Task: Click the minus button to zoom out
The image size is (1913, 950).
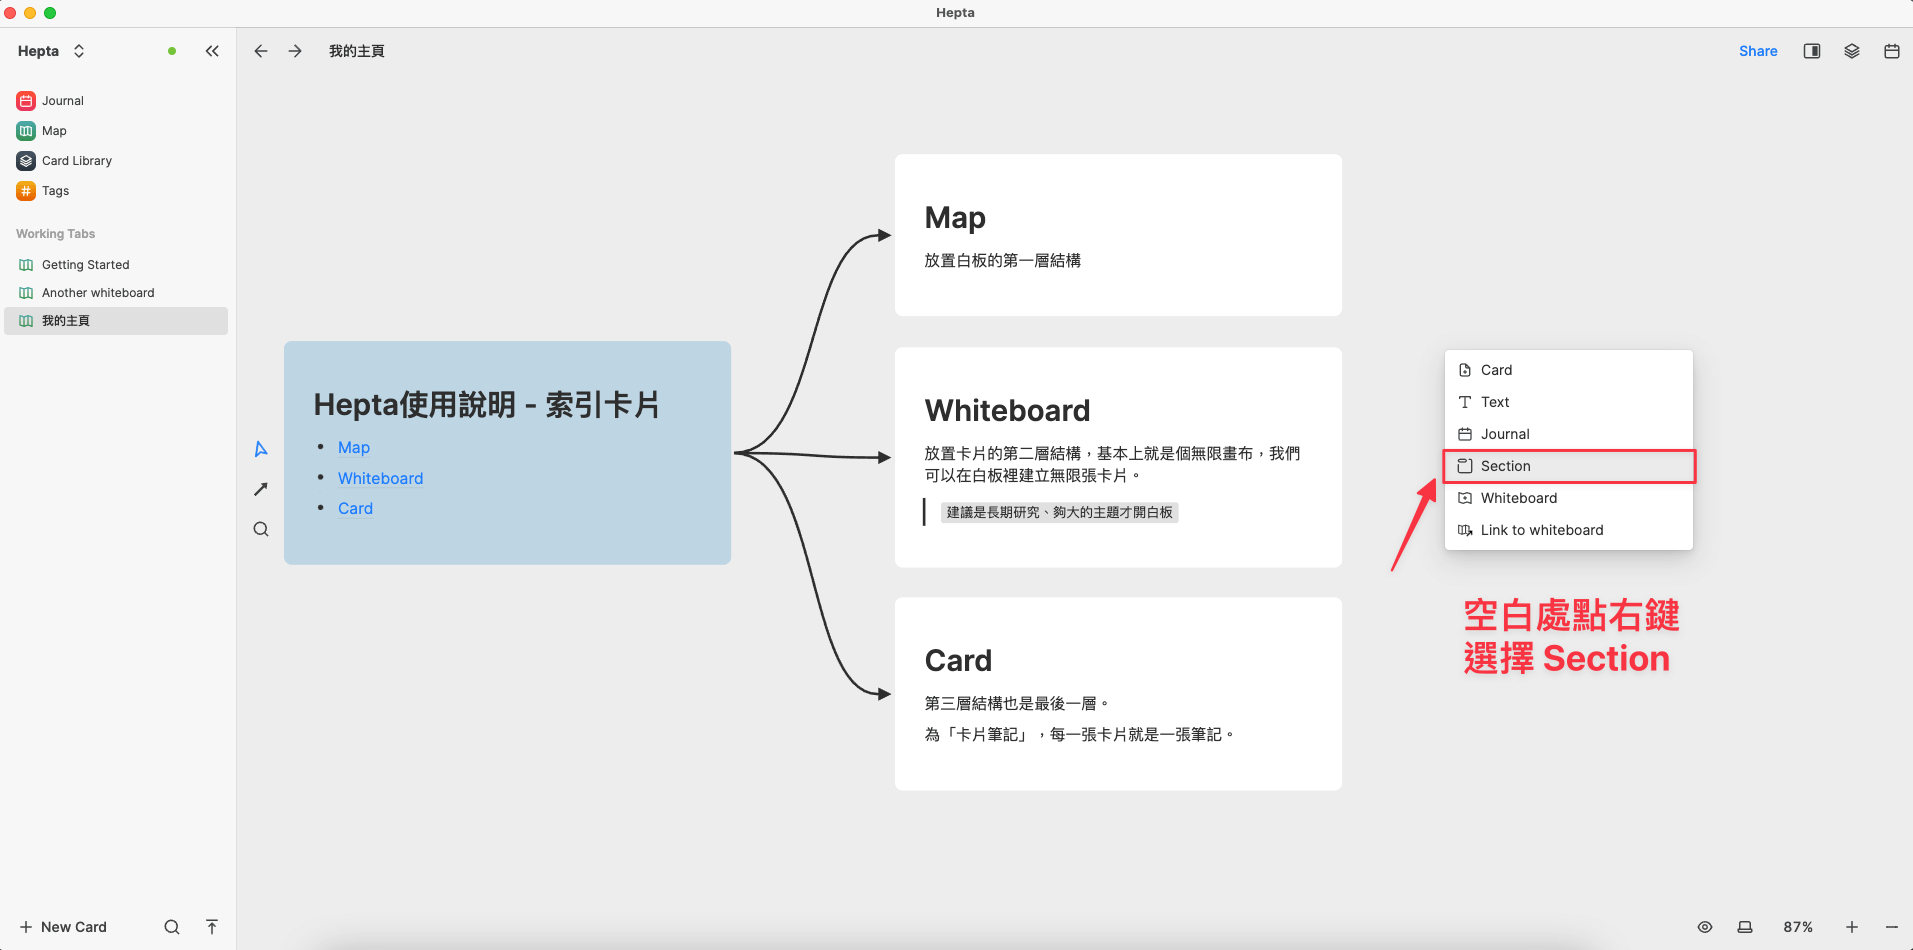Action: click(x=1888, y=927)
